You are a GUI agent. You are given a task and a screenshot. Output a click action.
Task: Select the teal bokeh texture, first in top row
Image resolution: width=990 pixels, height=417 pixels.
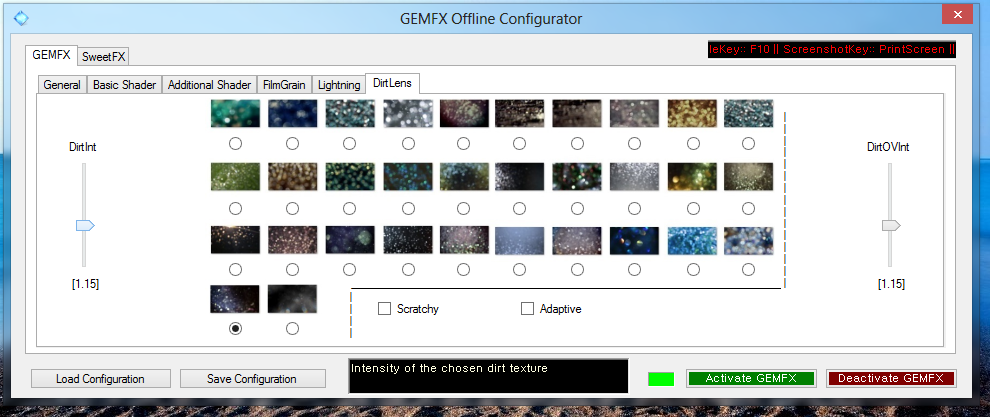(x=236, y=114)
